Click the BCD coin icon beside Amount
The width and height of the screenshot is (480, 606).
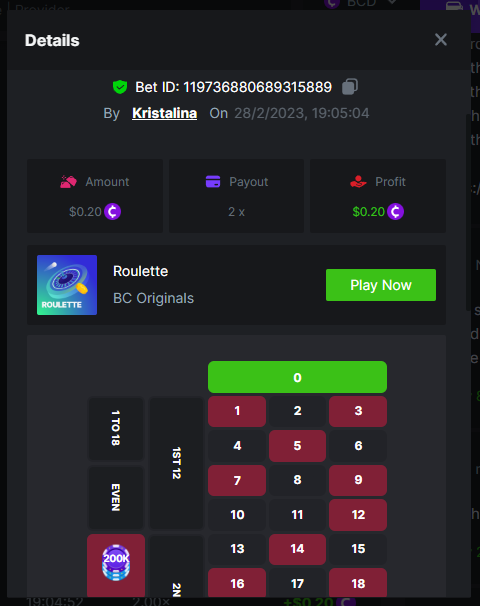(112, 211)
